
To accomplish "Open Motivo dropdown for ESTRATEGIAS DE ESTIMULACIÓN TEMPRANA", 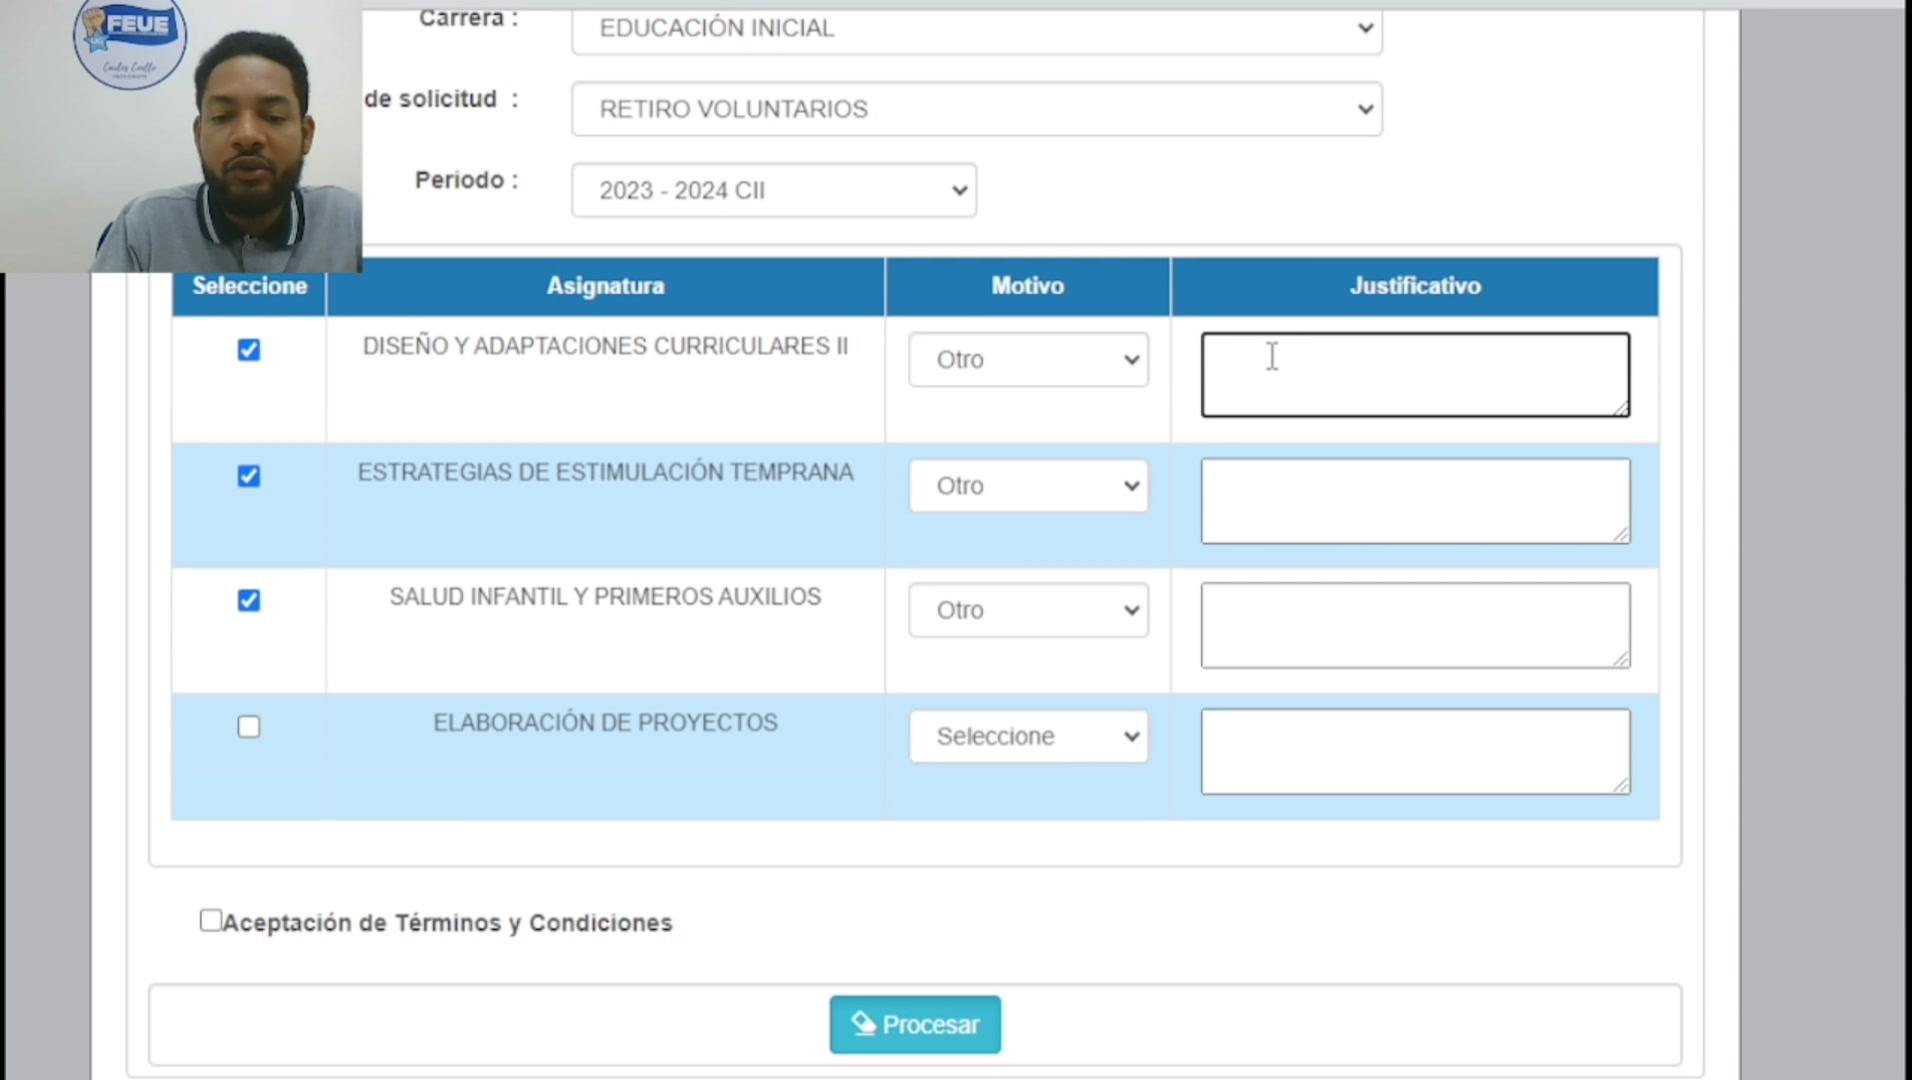I will click(1028, 485).
